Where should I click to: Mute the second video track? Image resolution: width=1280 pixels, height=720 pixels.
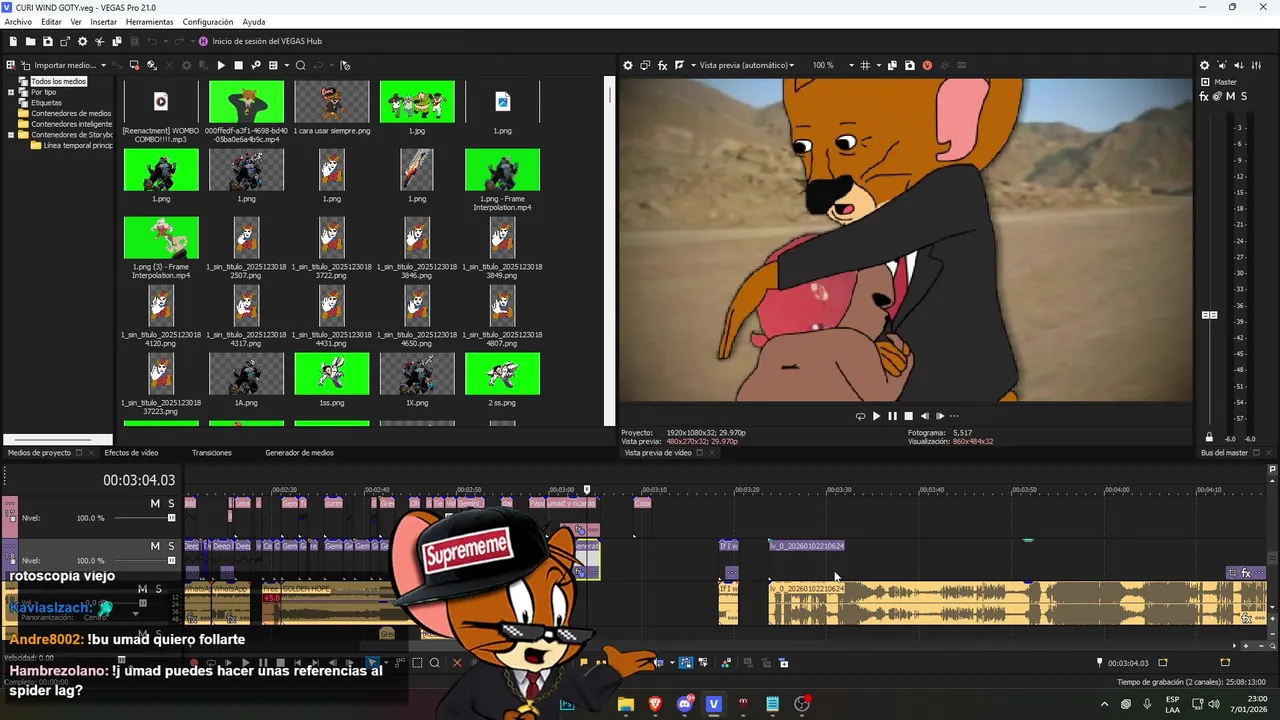tap(155, 546)
